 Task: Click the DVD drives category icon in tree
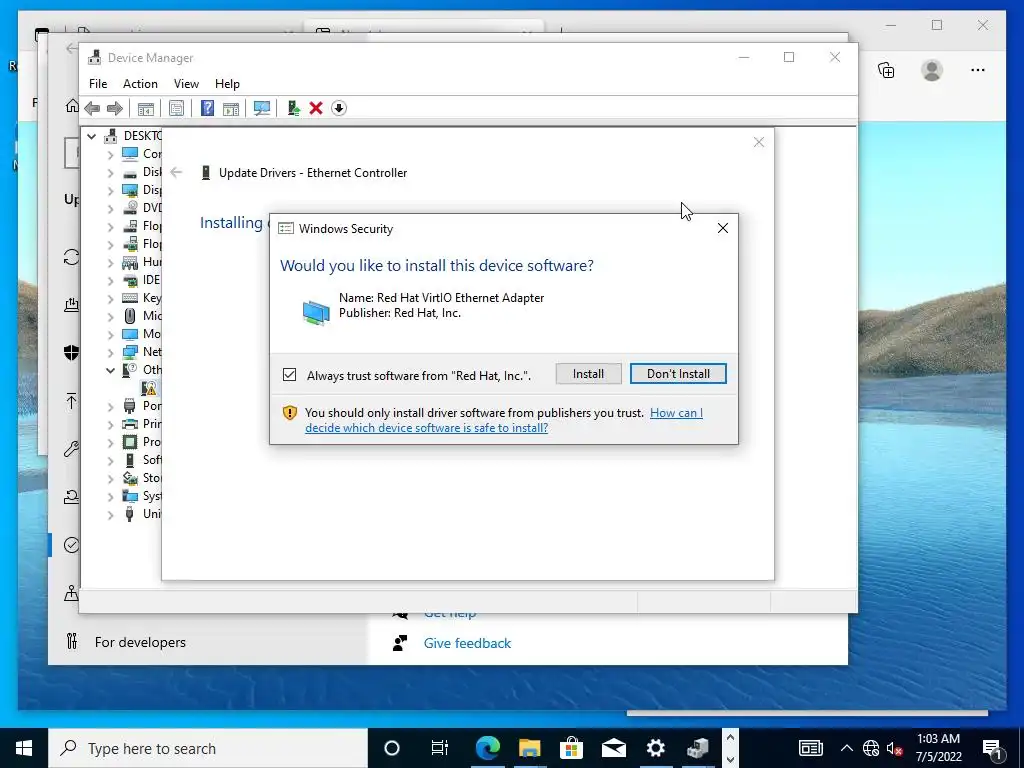click(131, 208)
